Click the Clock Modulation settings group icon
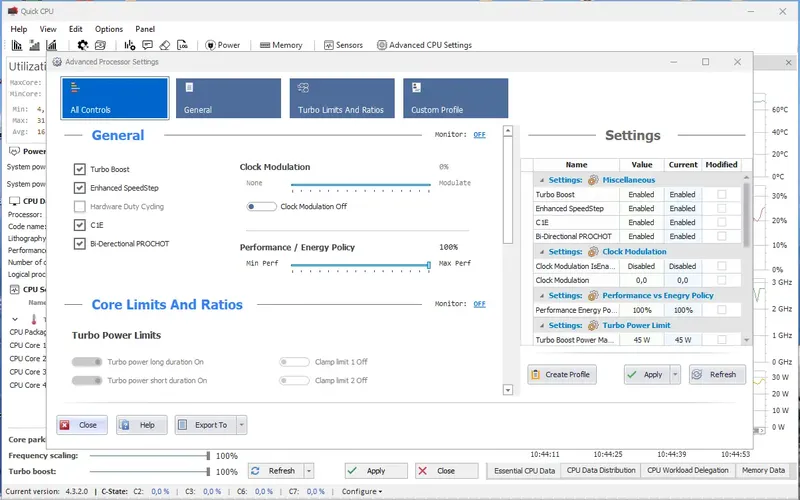The height and width of the screenshot is (500, 800). [x=593, y=252]
